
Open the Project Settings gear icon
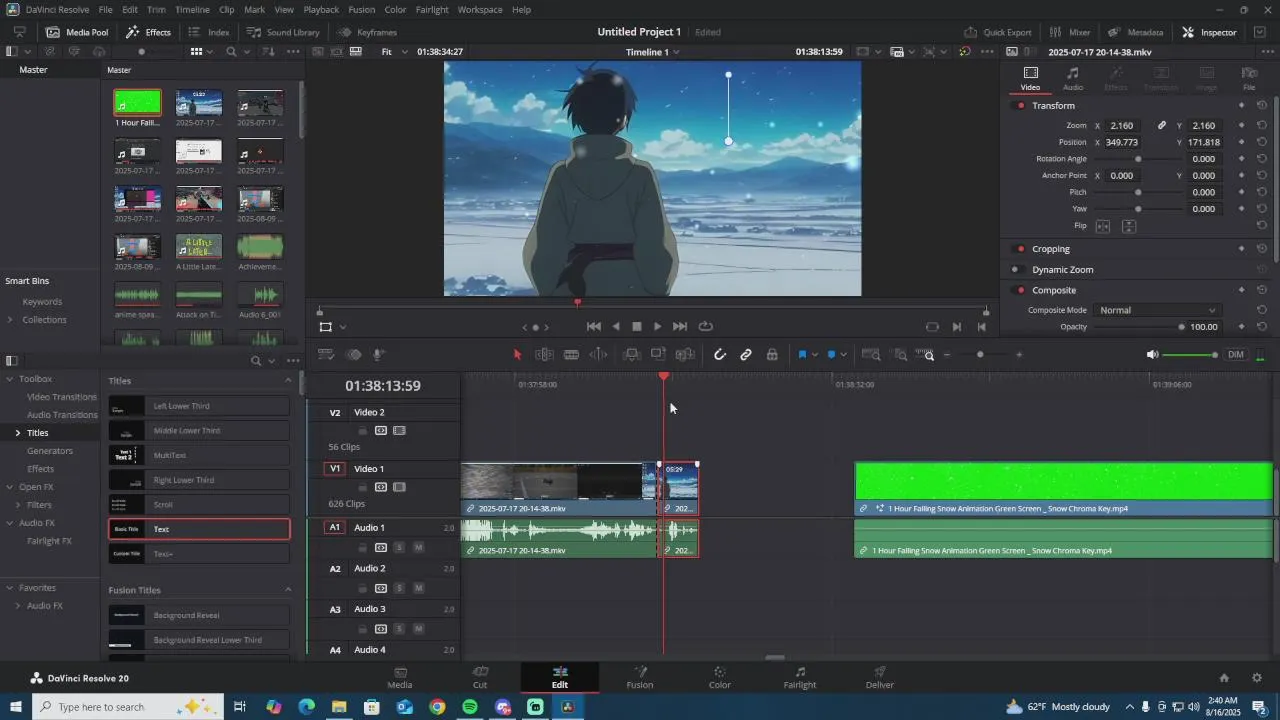tap(1256, 678)
